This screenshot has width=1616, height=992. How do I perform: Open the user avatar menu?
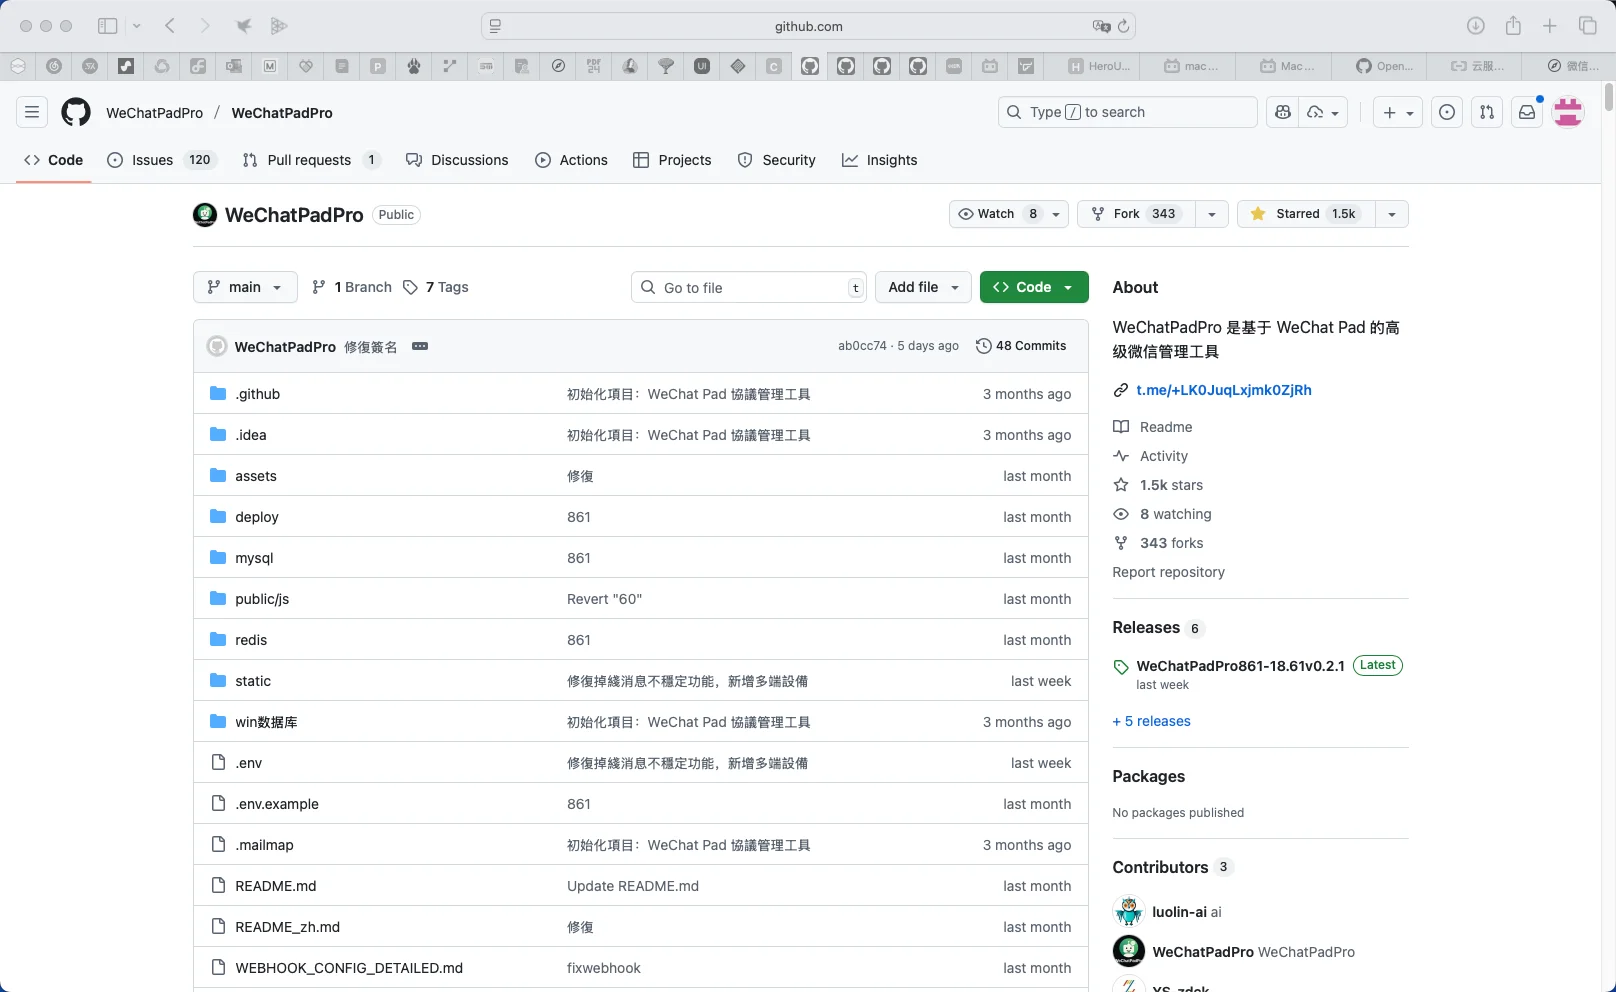[x=1568, y=112]
